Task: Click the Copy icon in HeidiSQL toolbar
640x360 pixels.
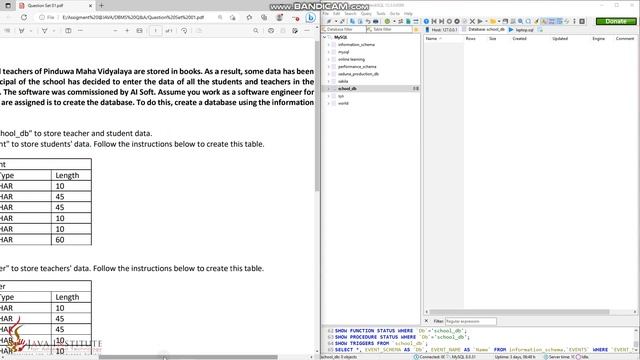Action: [x=352, y=21]
